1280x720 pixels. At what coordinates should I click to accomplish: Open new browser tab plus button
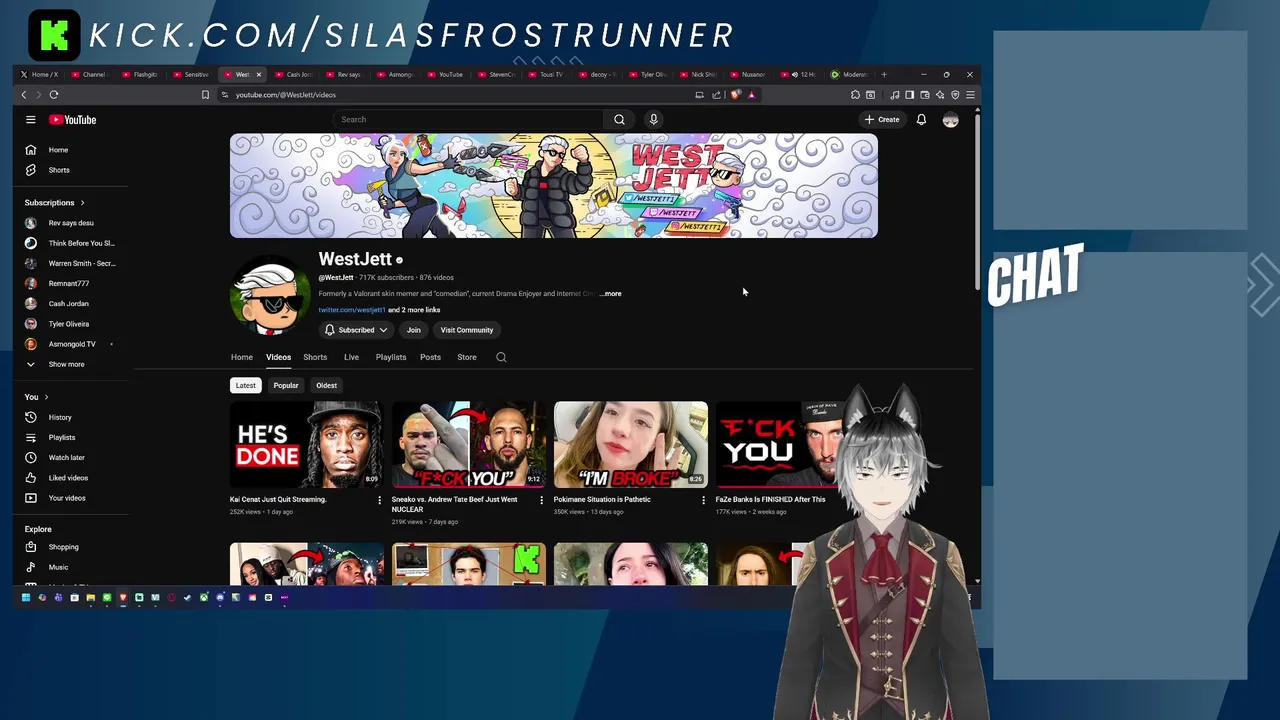click(x=883, y=74)
